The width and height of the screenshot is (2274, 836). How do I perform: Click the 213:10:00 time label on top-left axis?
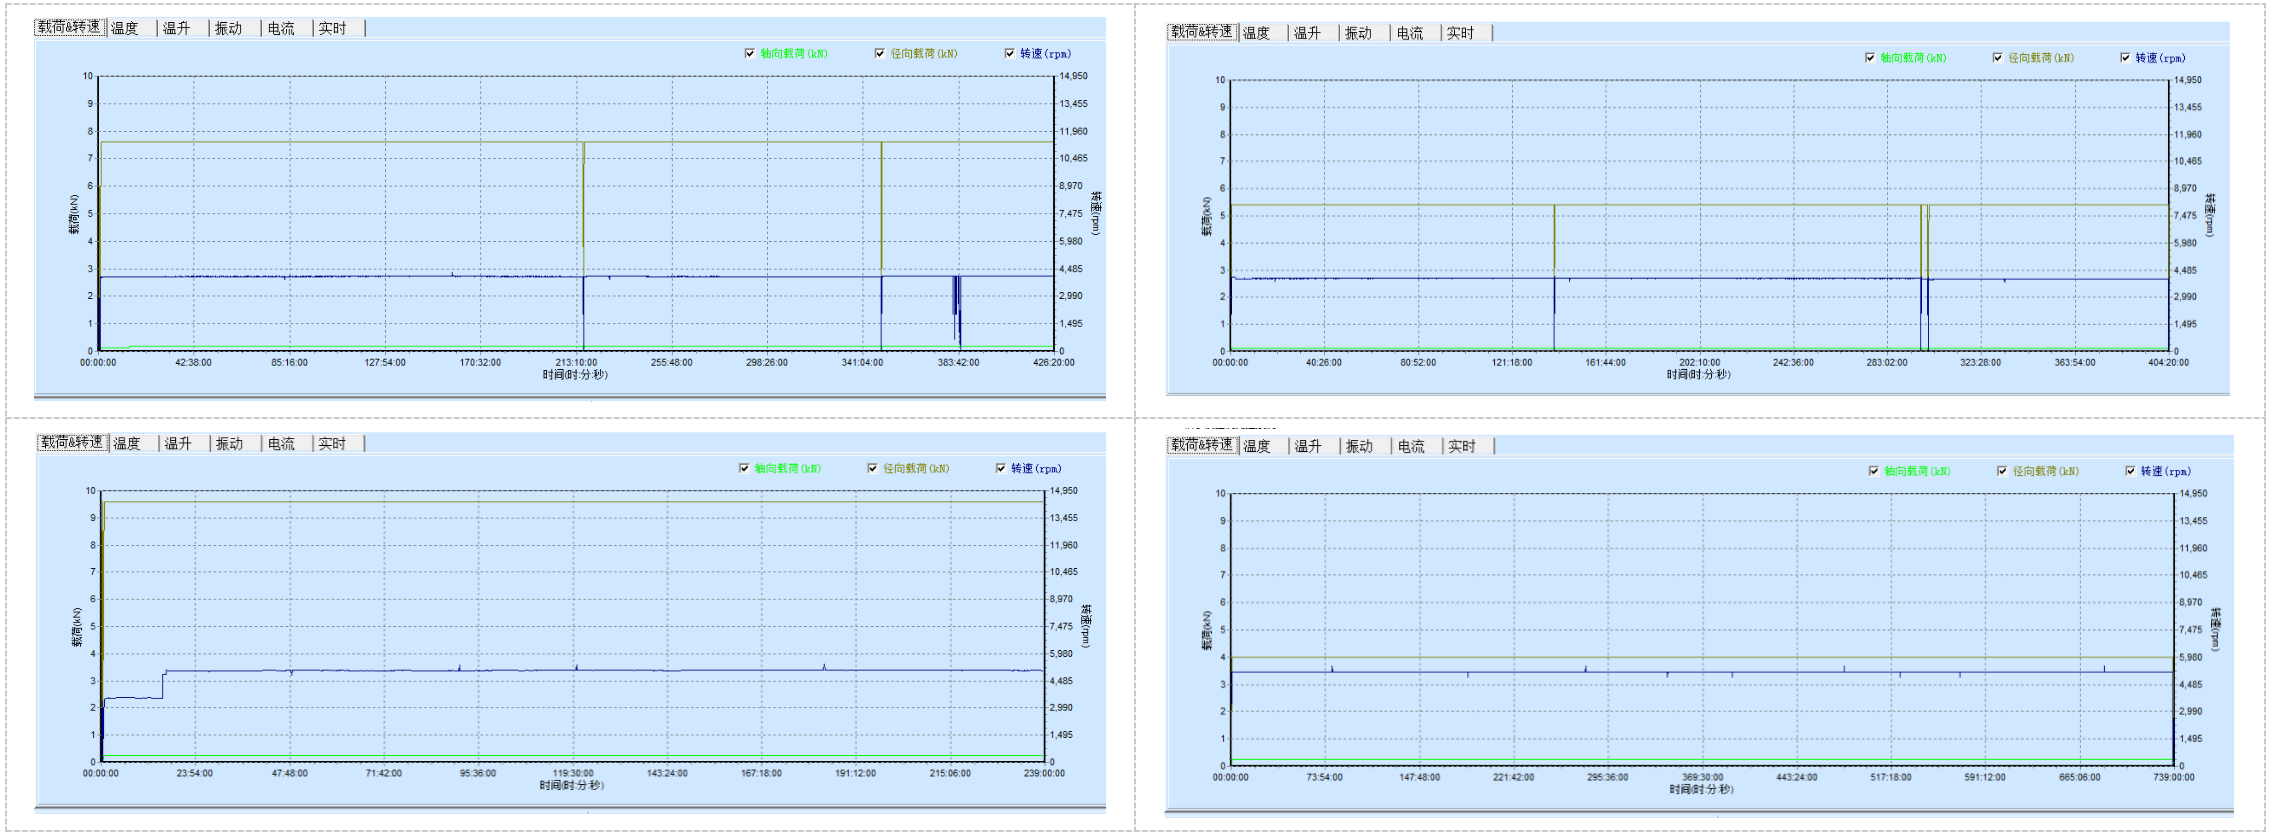576,362
